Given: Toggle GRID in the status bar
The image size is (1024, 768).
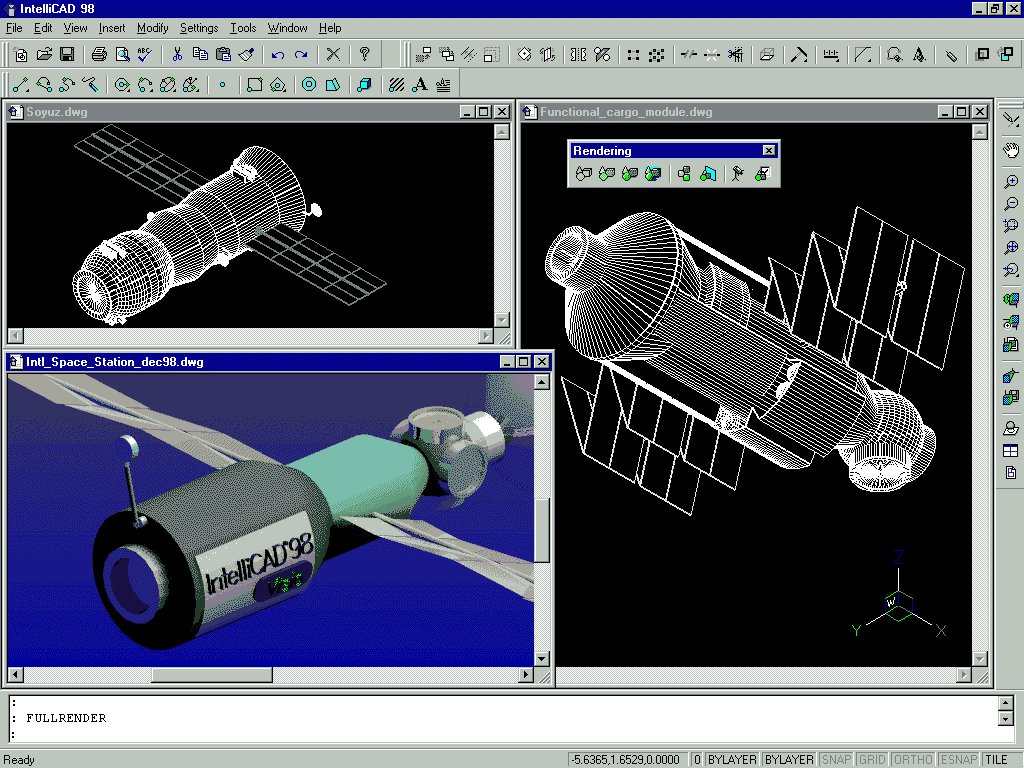Looking at the screenshot, I should 872,760.
